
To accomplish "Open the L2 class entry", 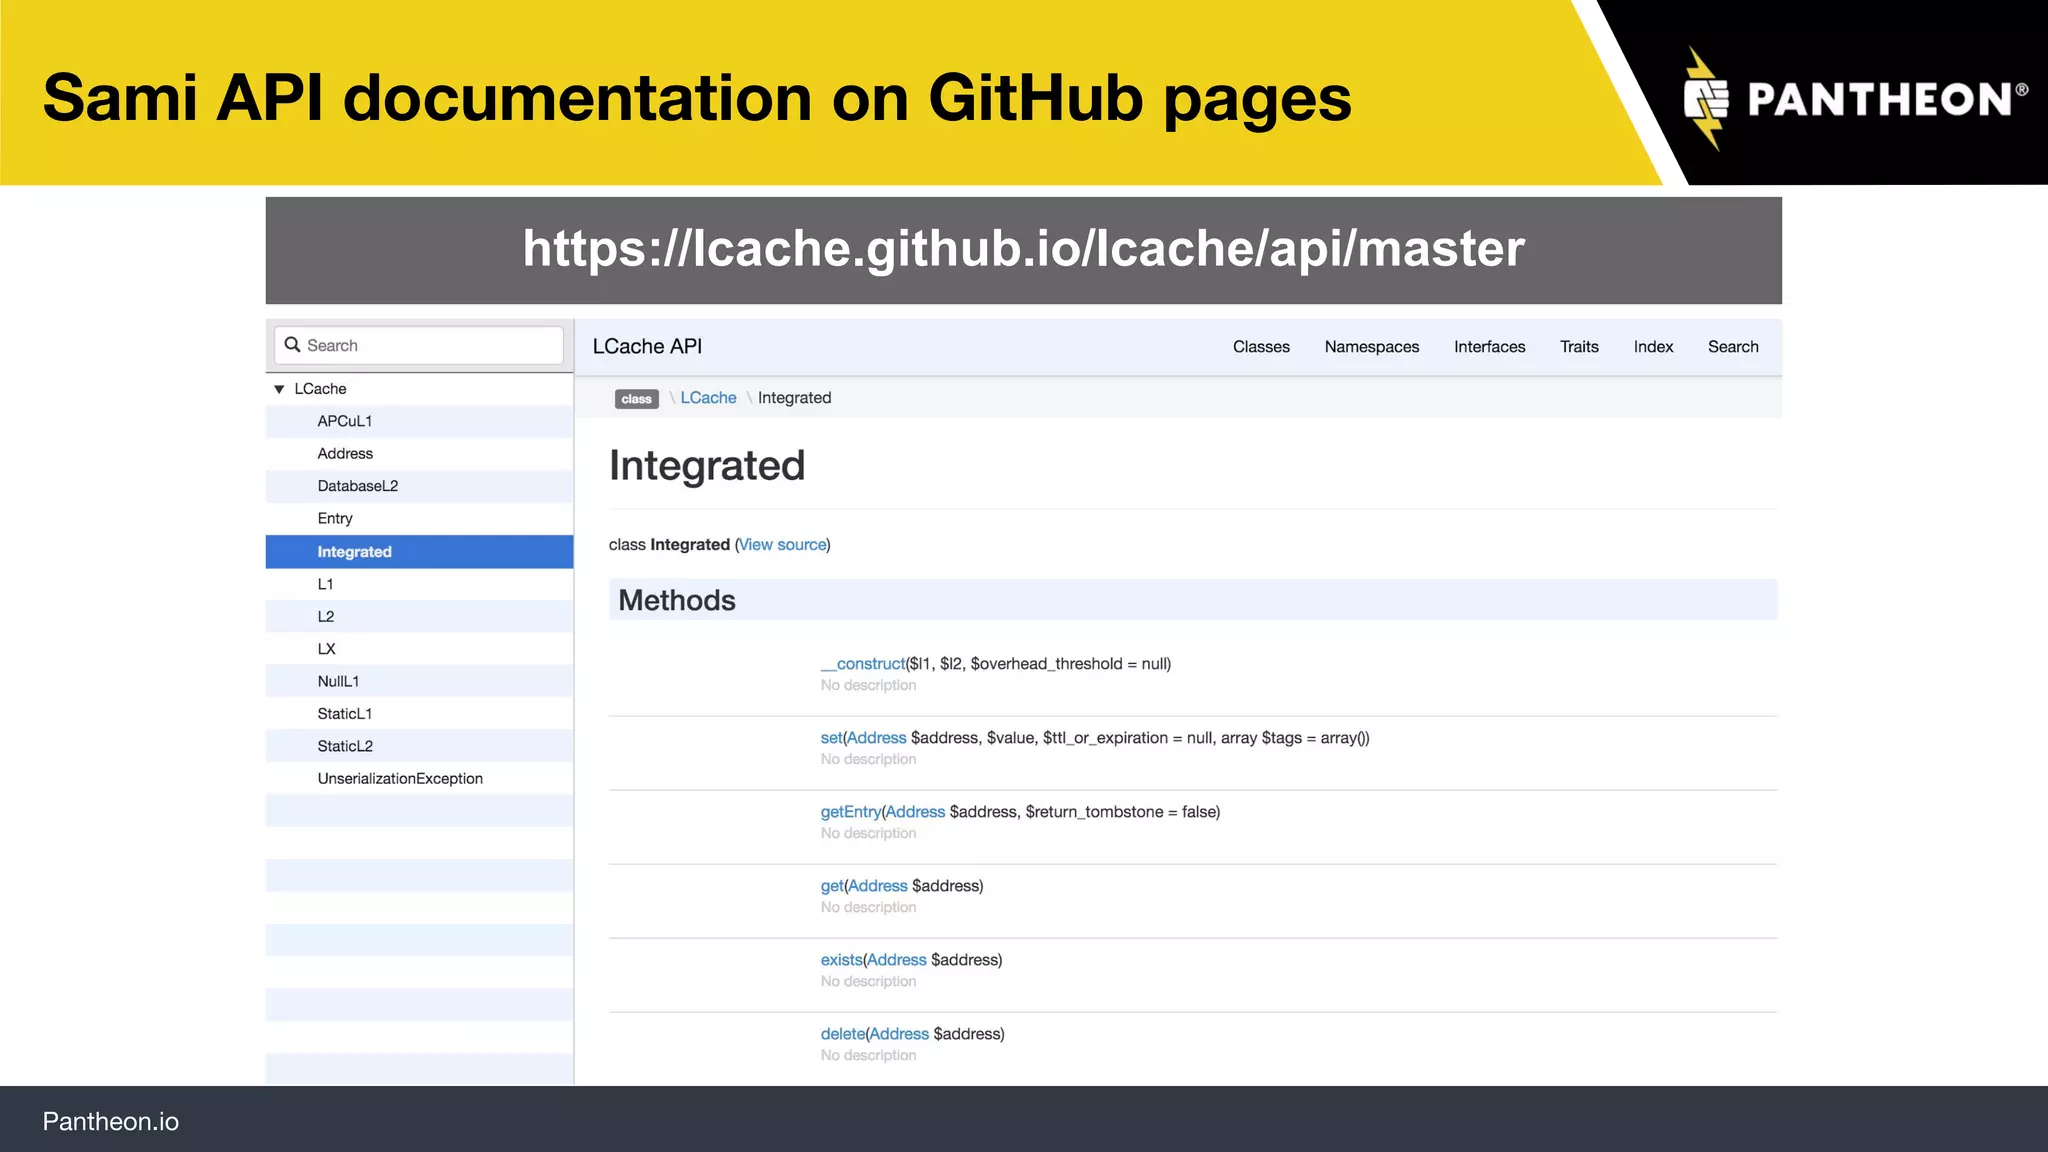I will coord(326,616).
